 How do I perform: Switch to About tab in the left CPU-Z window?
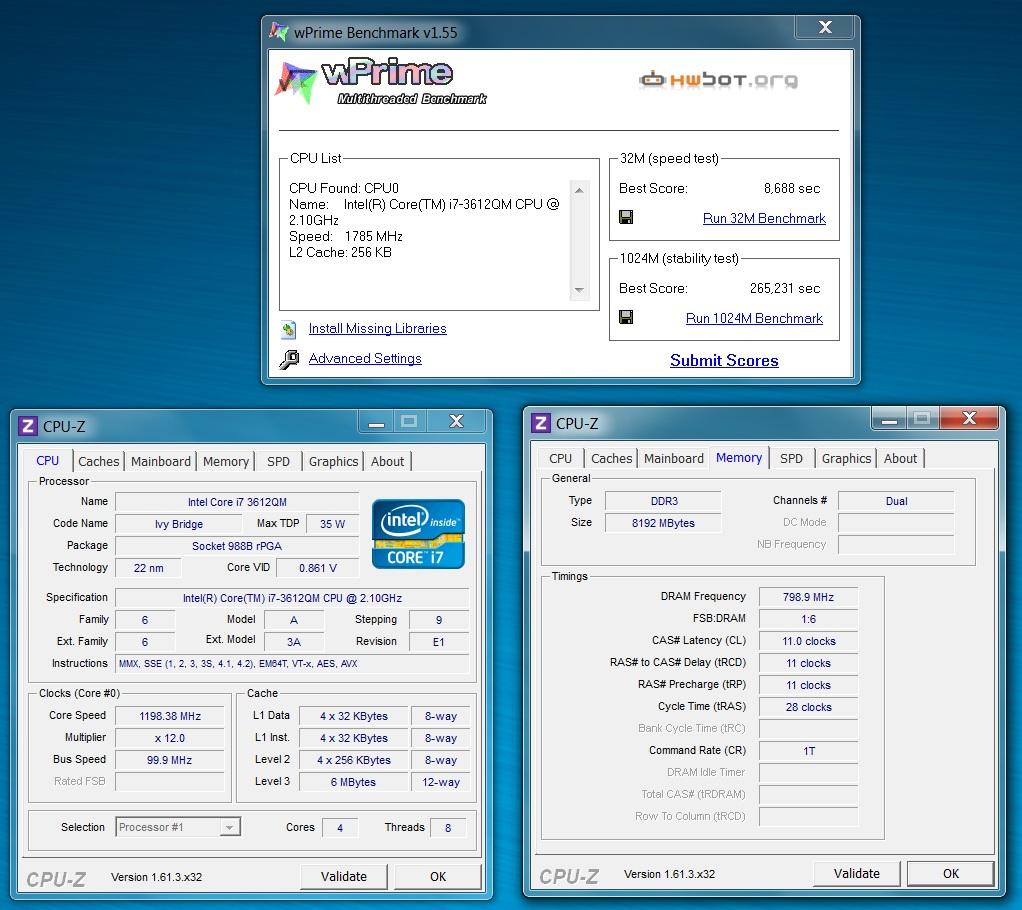(387, 462)
